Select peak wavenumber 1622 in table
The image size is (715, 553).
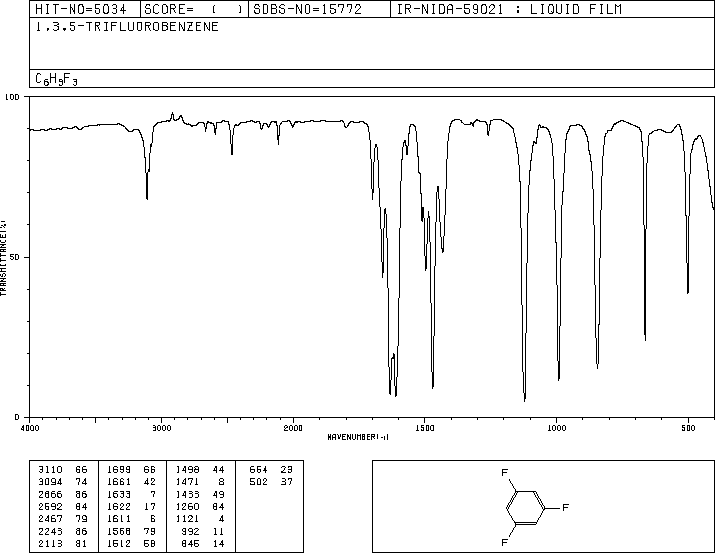tap(119, 506)
